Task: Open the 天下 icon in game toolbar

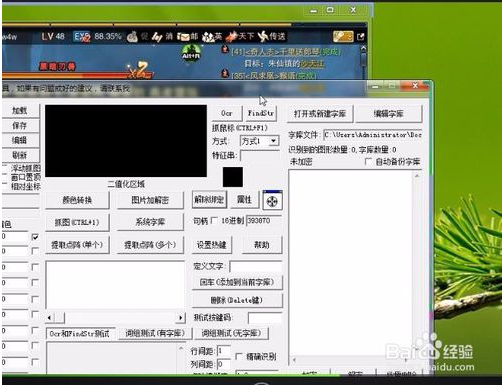Action: [232, 37]
